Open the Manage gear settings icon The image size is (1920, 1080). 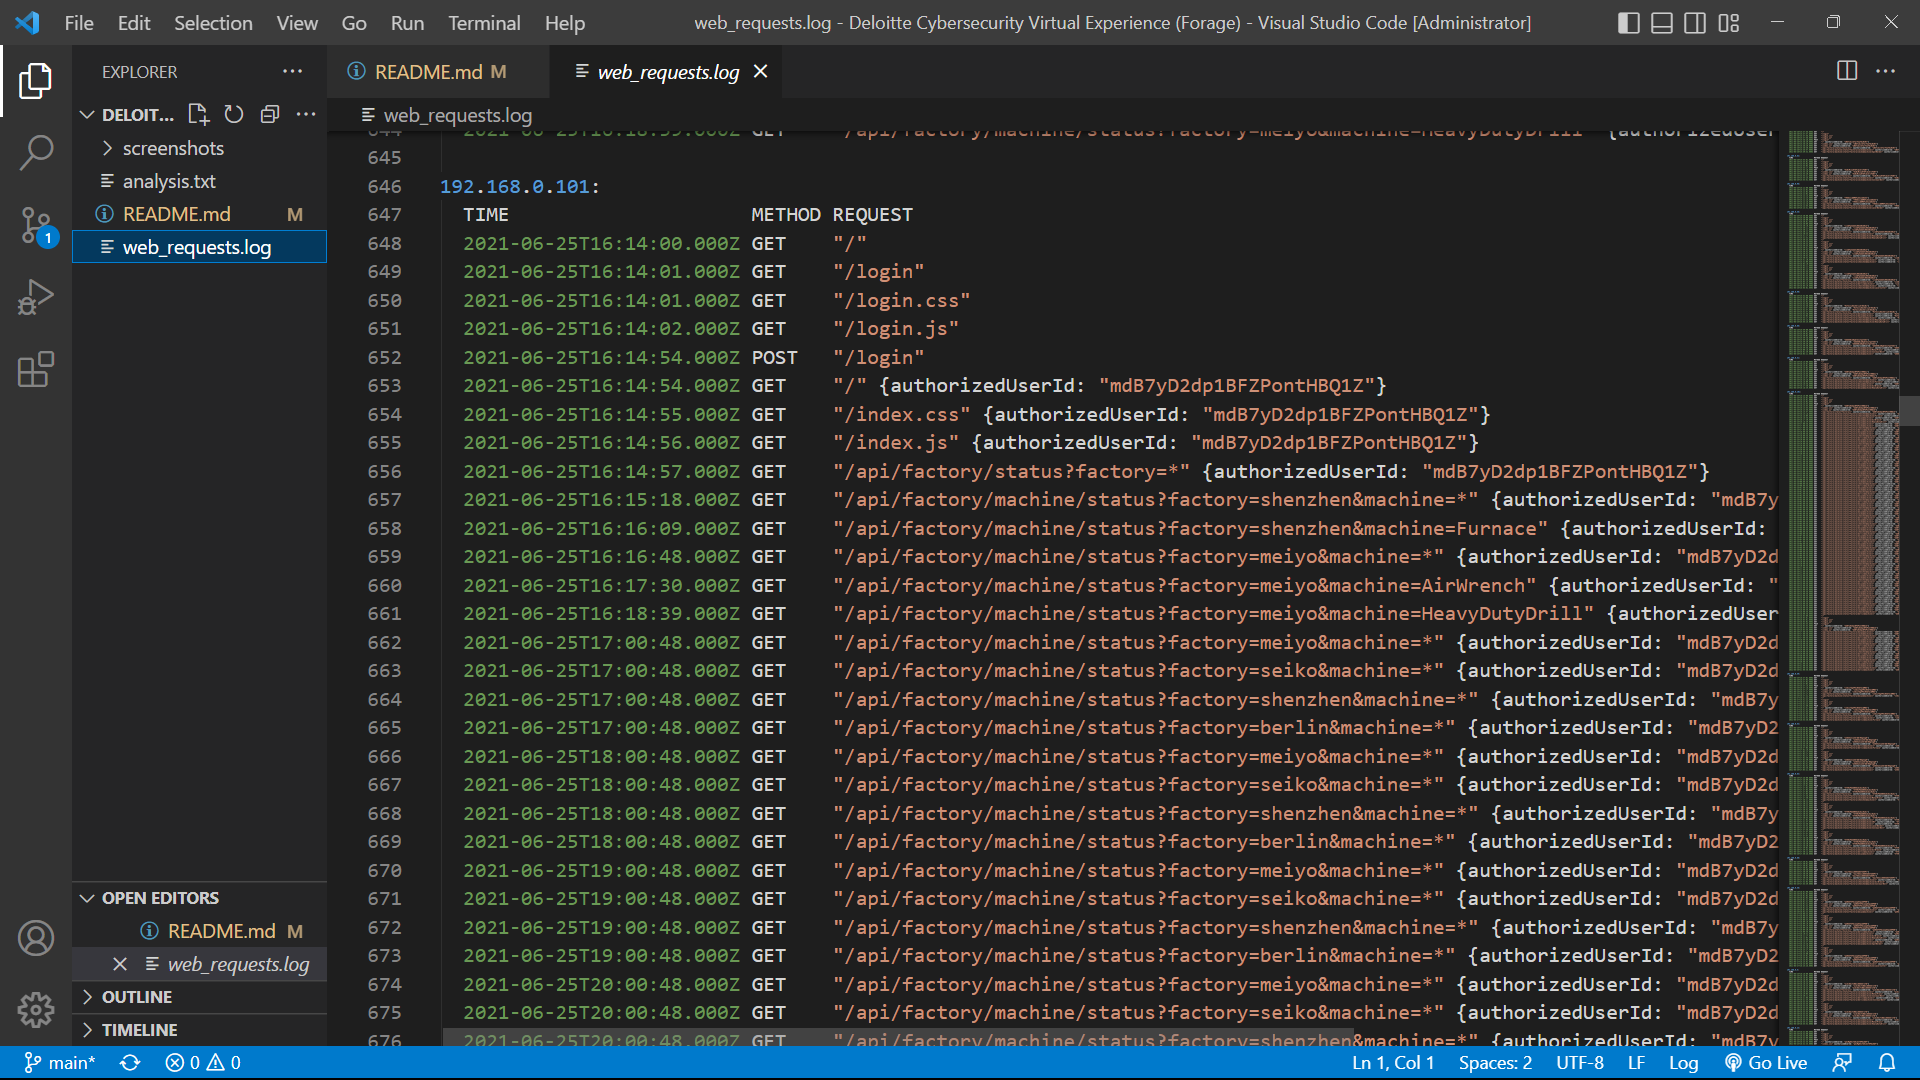click(x=36, y=1010)
